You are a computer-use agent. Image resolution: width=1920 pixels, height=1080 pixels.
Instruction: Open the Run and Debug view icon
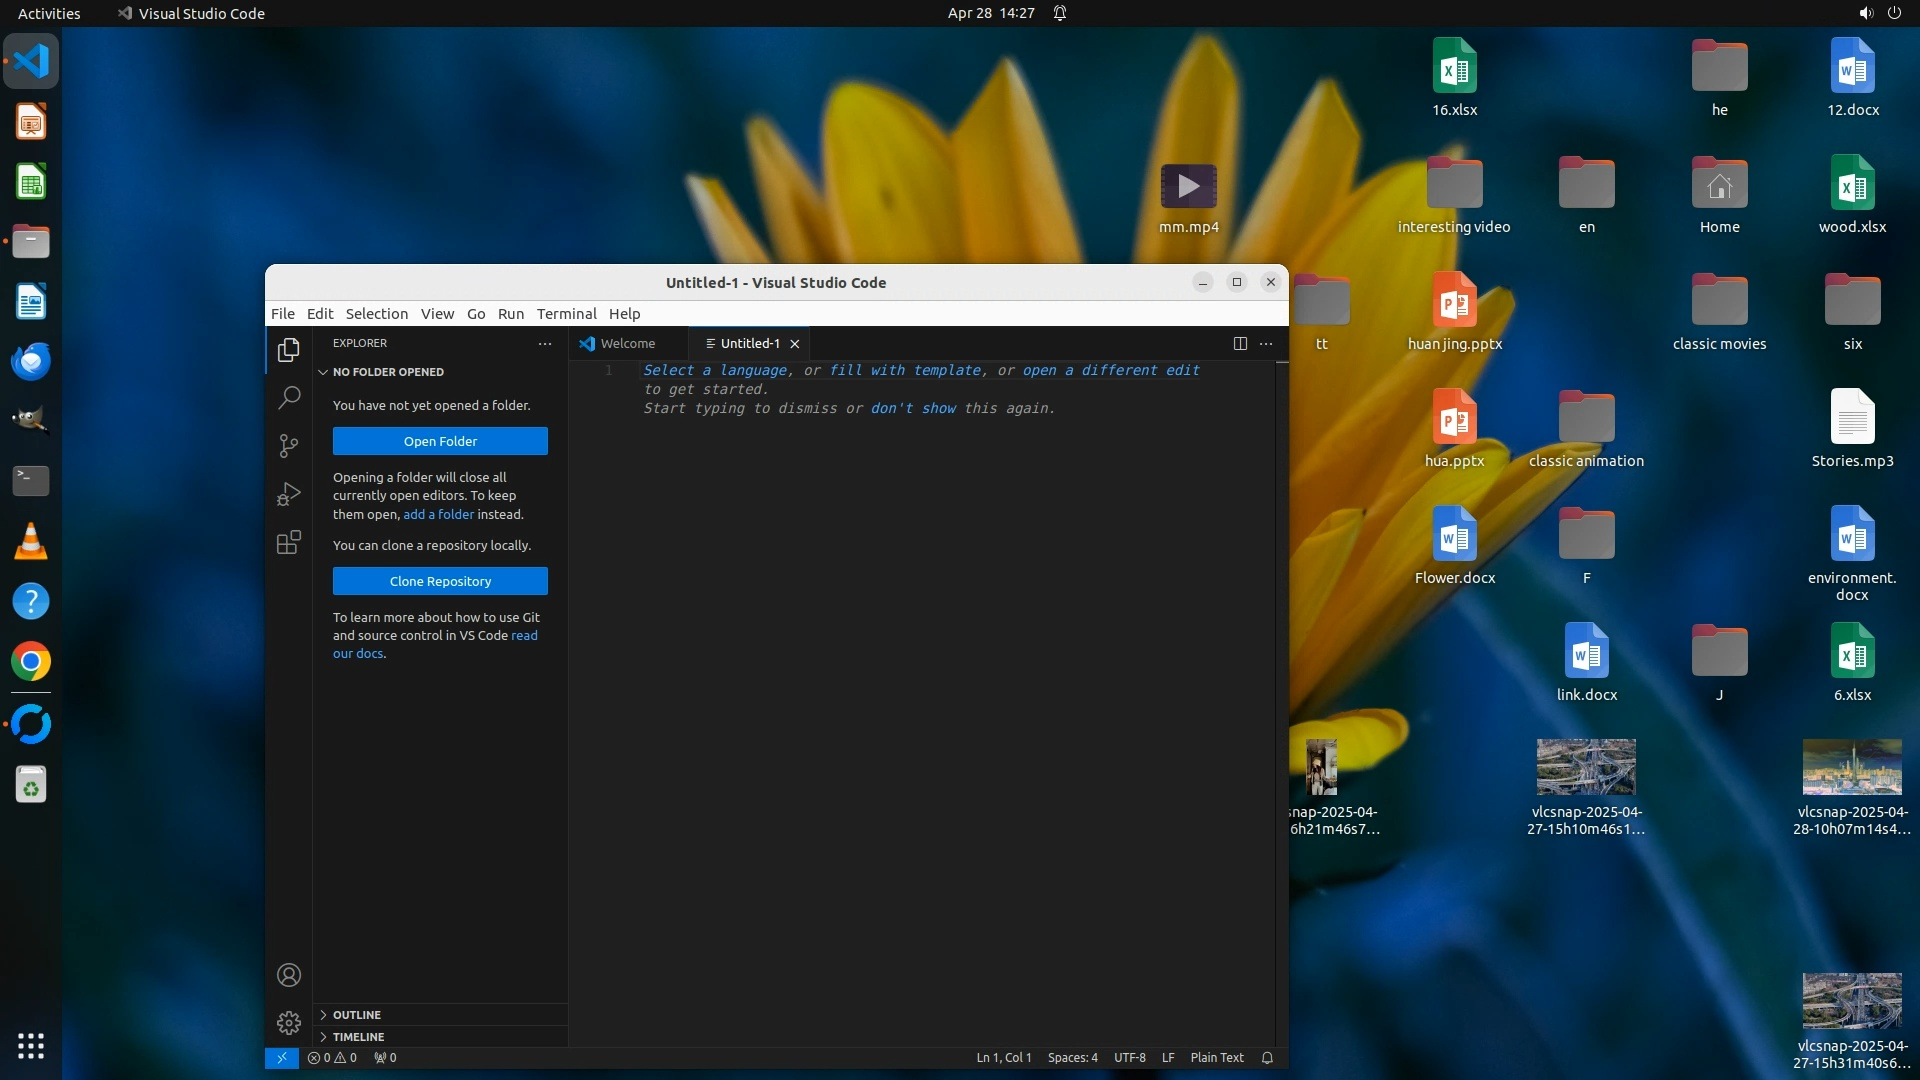click(289, 494)
